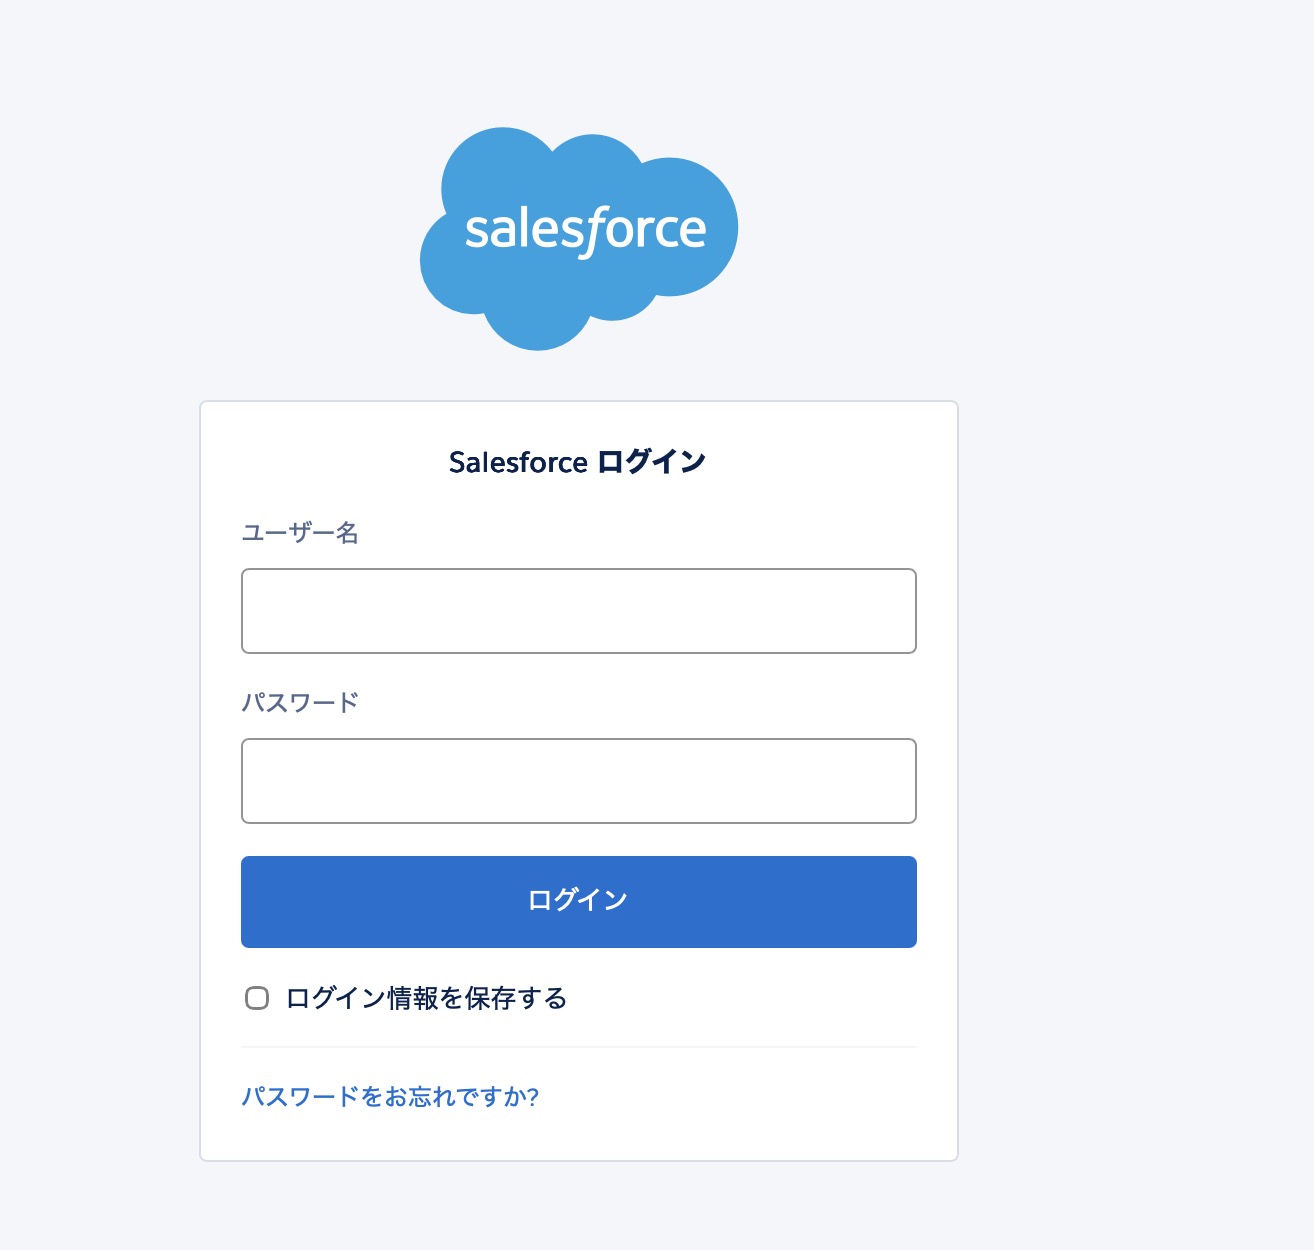Click the パスワード field label
This screenshot has width=1314, height=1250.
(300, 703)
